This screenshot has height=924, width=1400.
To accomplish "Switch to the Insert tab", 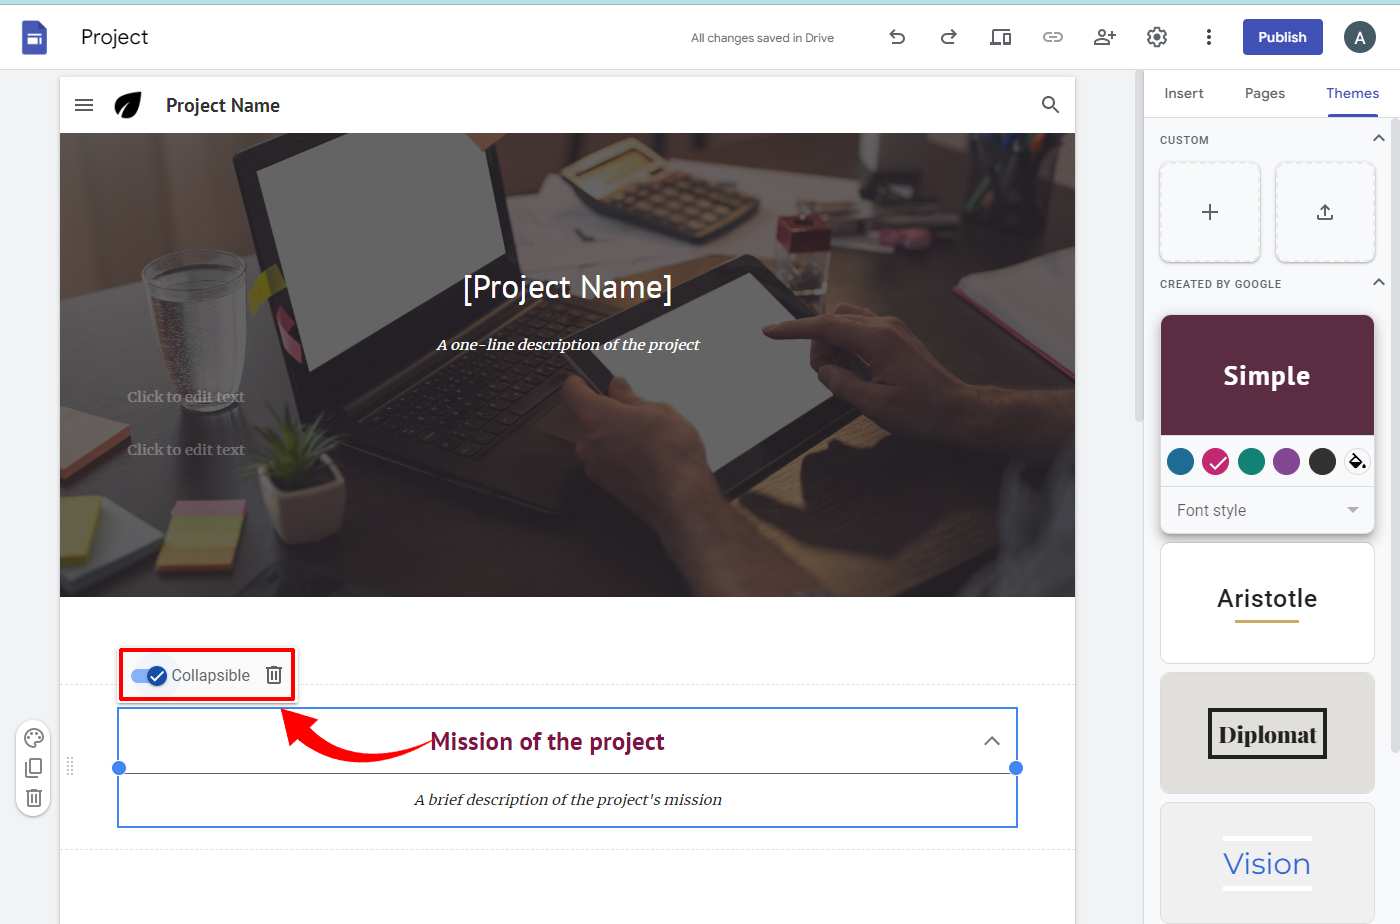I will 1184,92.
